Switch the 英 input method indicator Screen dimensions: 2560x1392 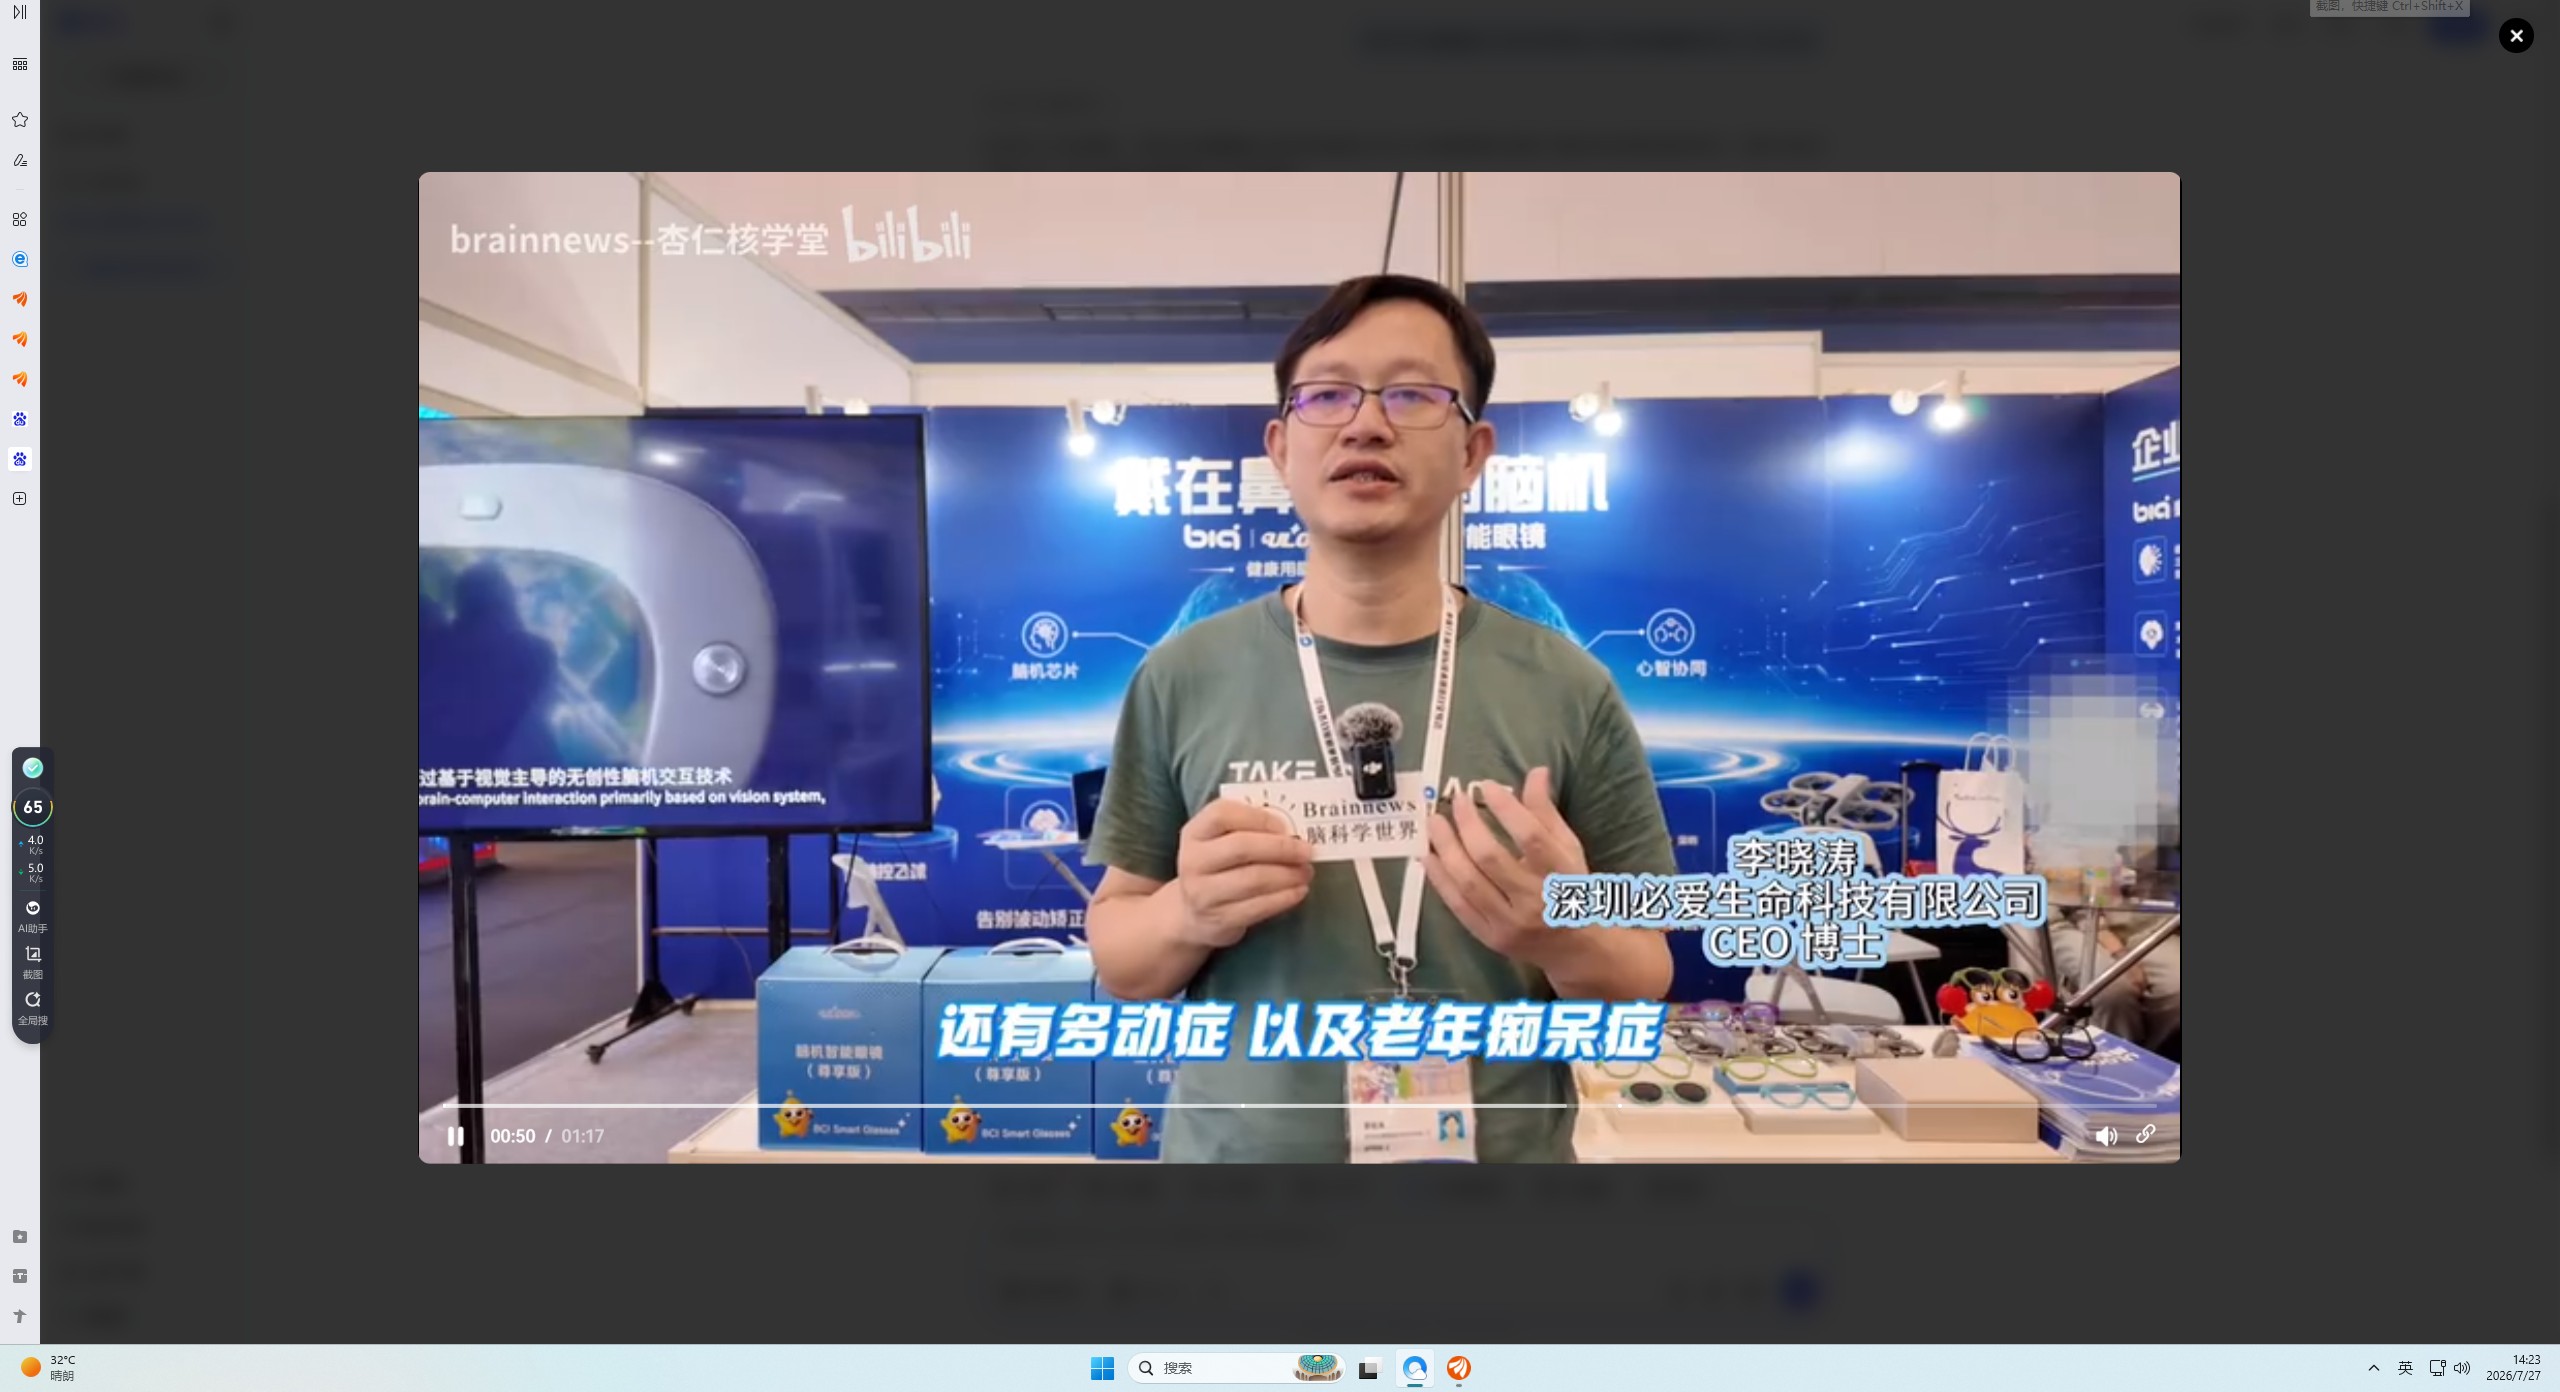[x=2406, y=1368]
